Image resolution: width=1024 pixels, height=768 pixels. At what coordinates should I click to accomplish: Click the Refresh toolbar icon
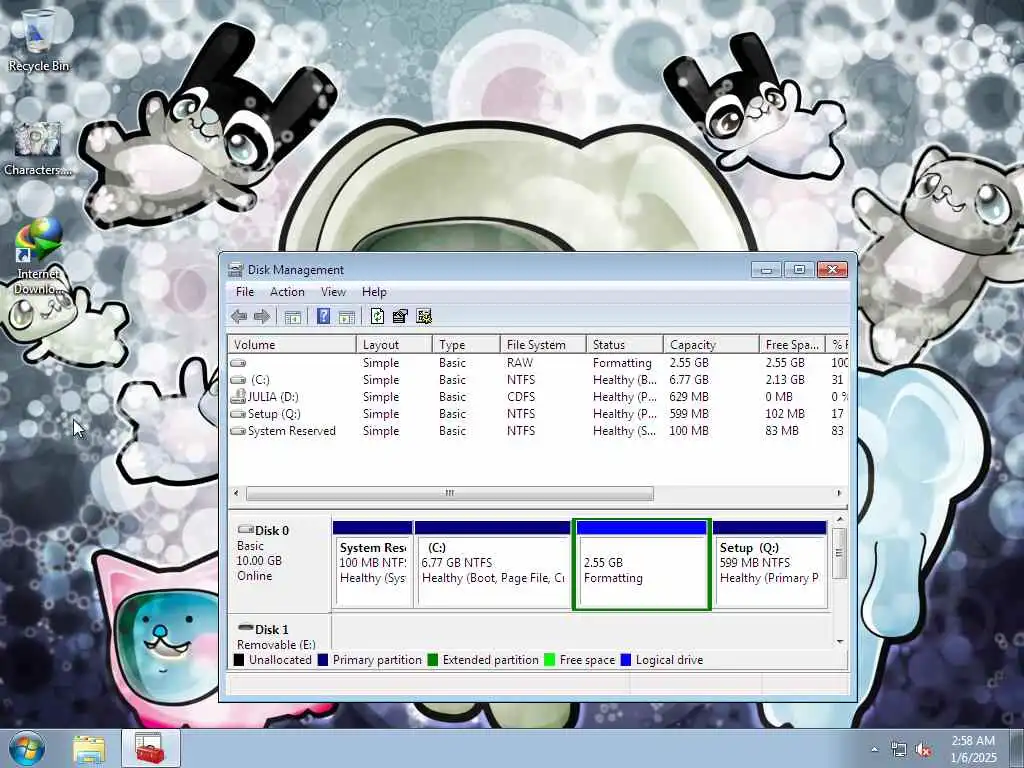click(x=377, y=317)
